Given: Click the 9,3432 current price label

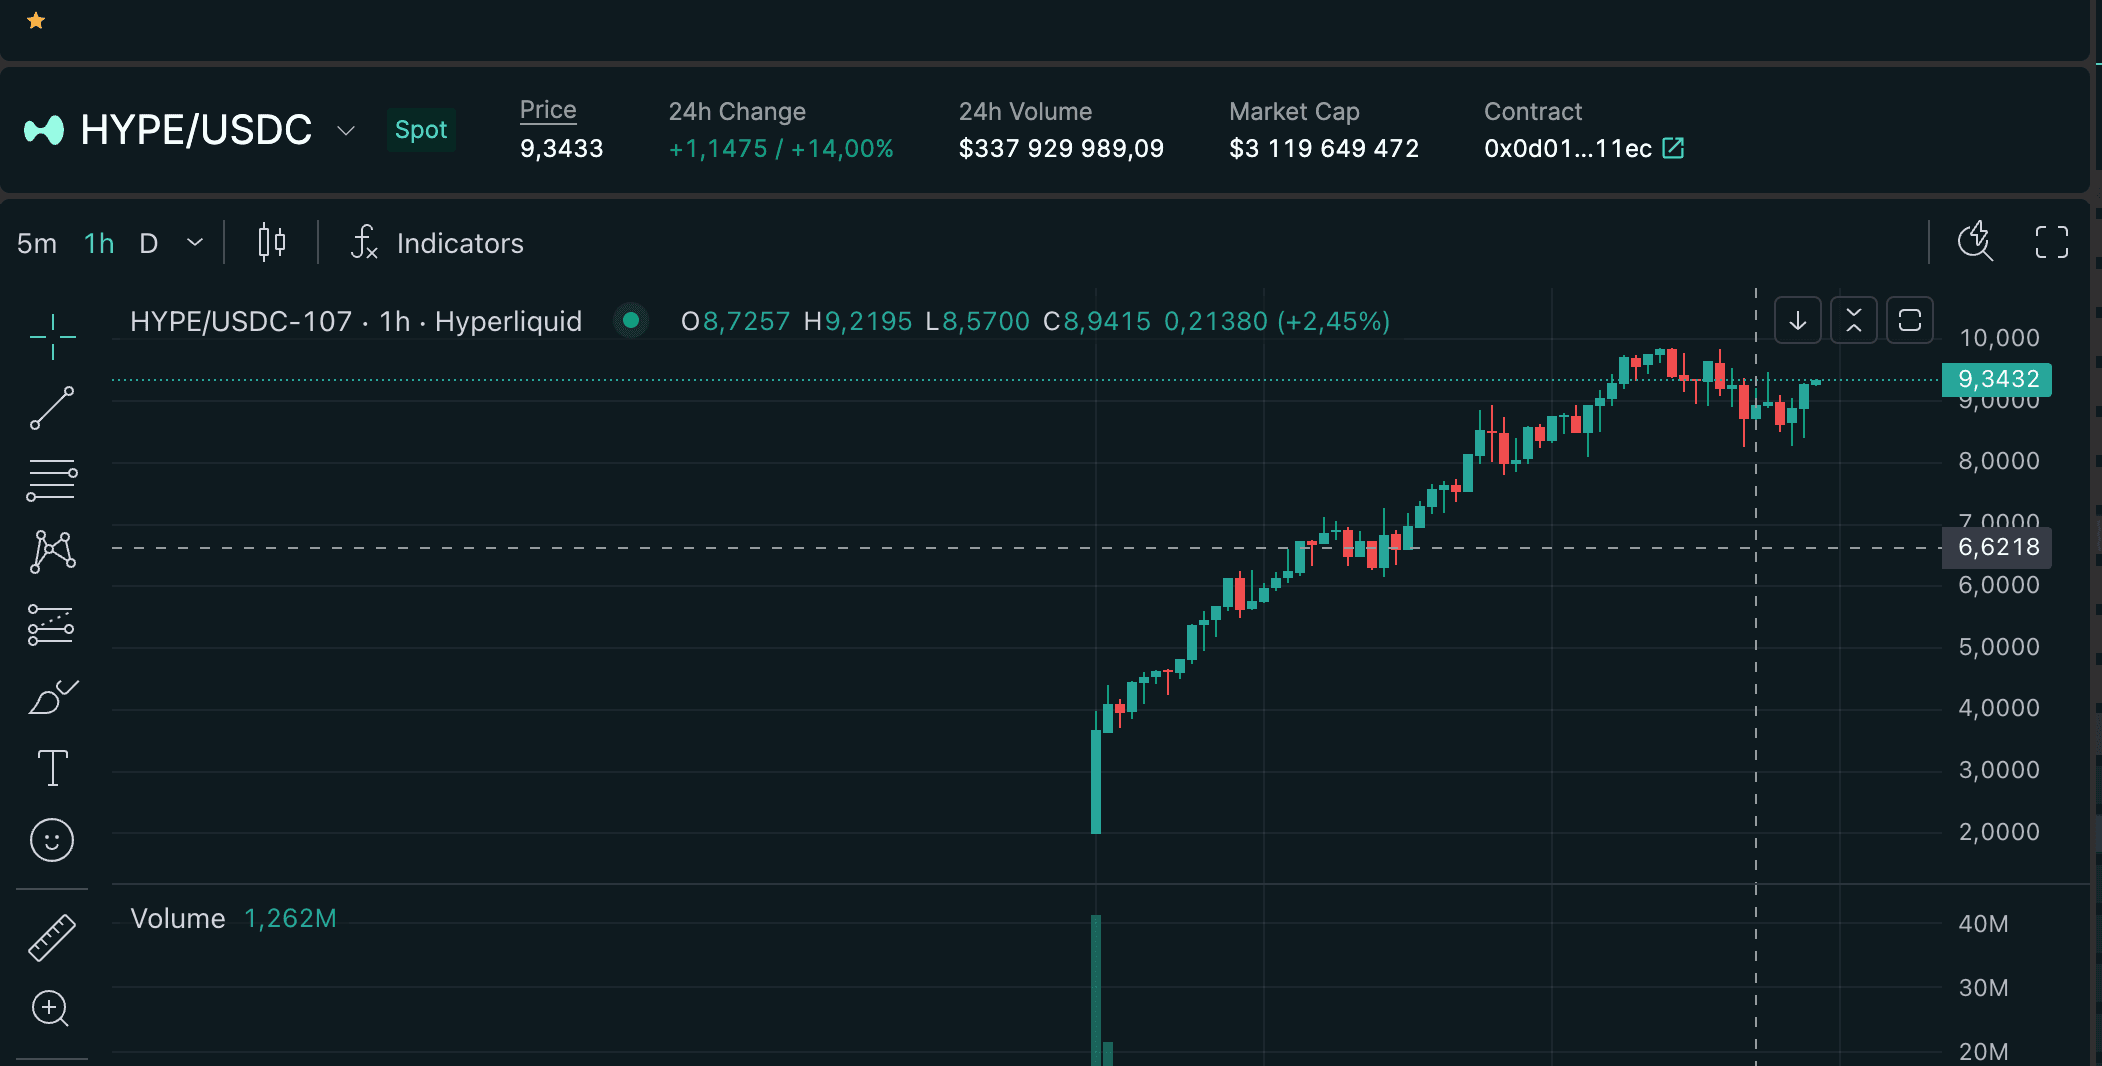Looking at the screenshot, I should [1996, 379].
